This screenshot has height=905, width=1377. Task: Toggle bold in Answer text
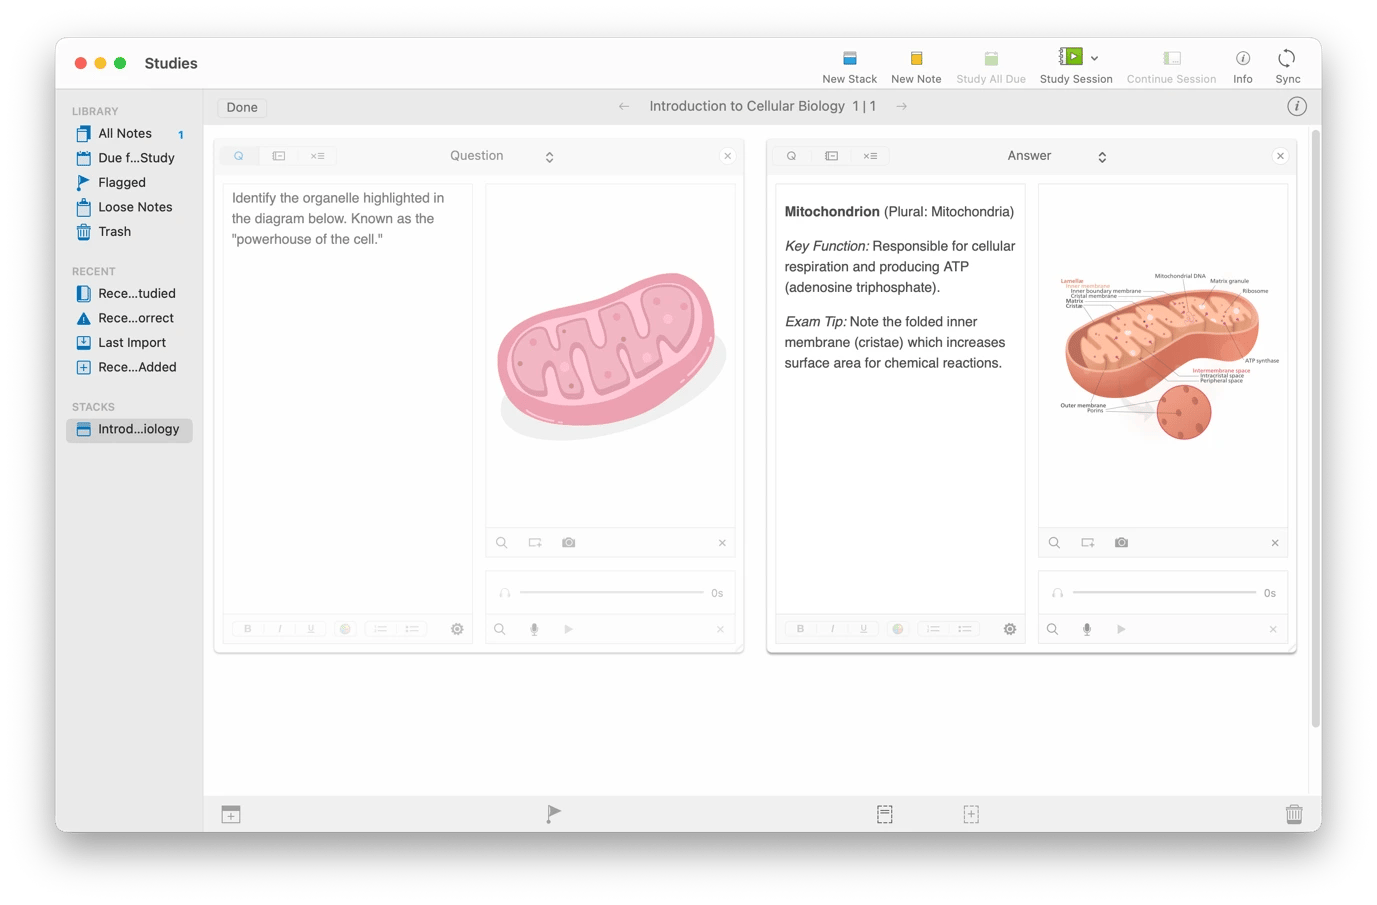pos(800,629)
